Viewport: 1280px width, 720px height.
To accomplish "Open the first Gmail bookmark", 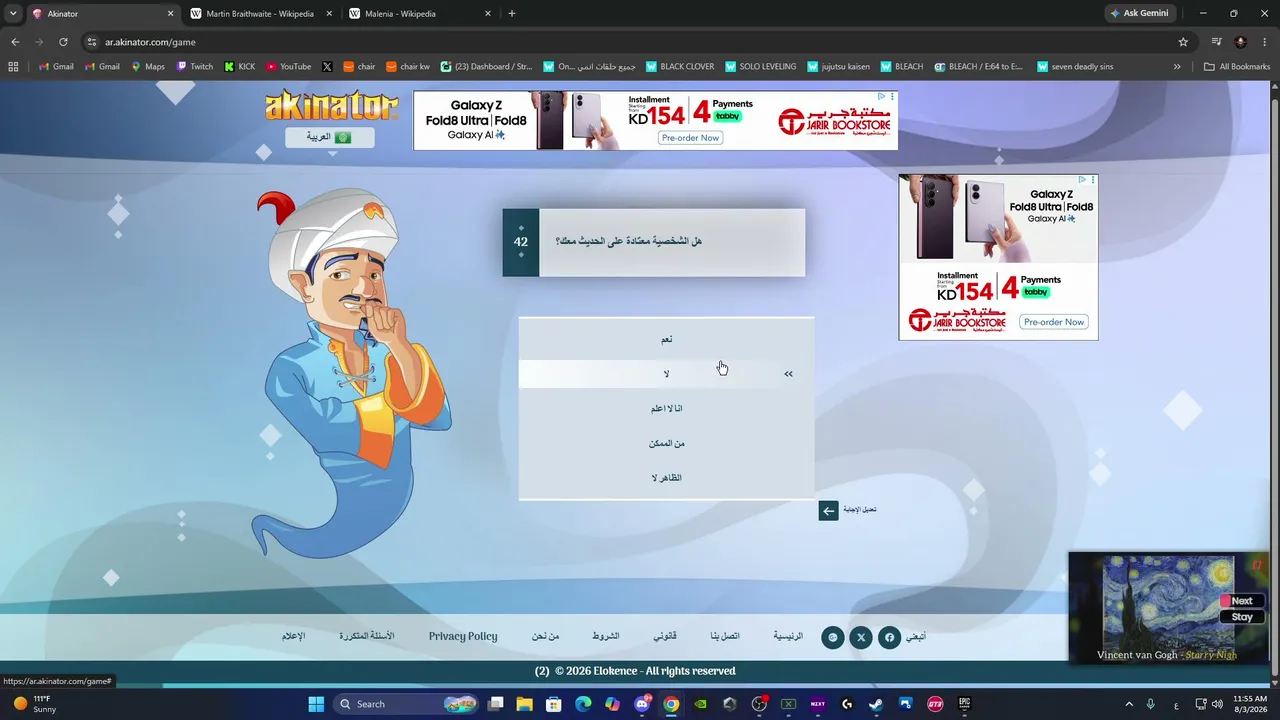I will 56,67.
